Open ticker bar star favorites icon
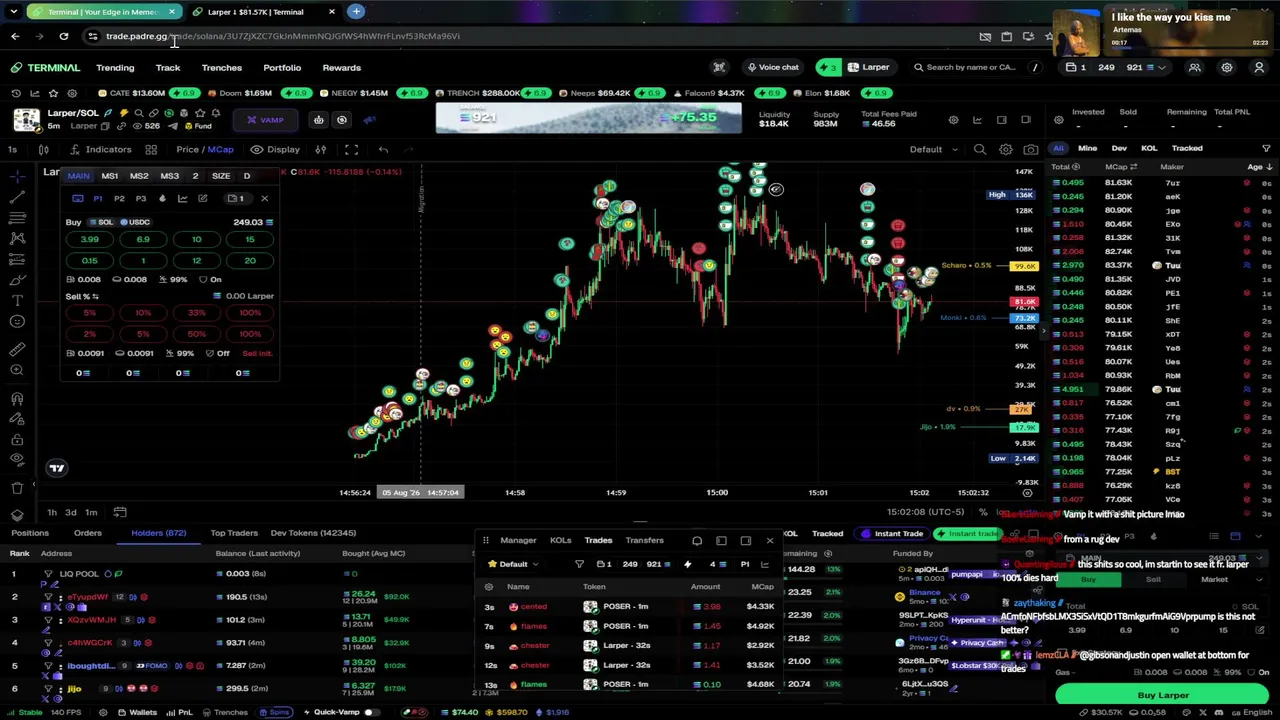Viewport: 1280px width, 720px height. click(52, 93)
